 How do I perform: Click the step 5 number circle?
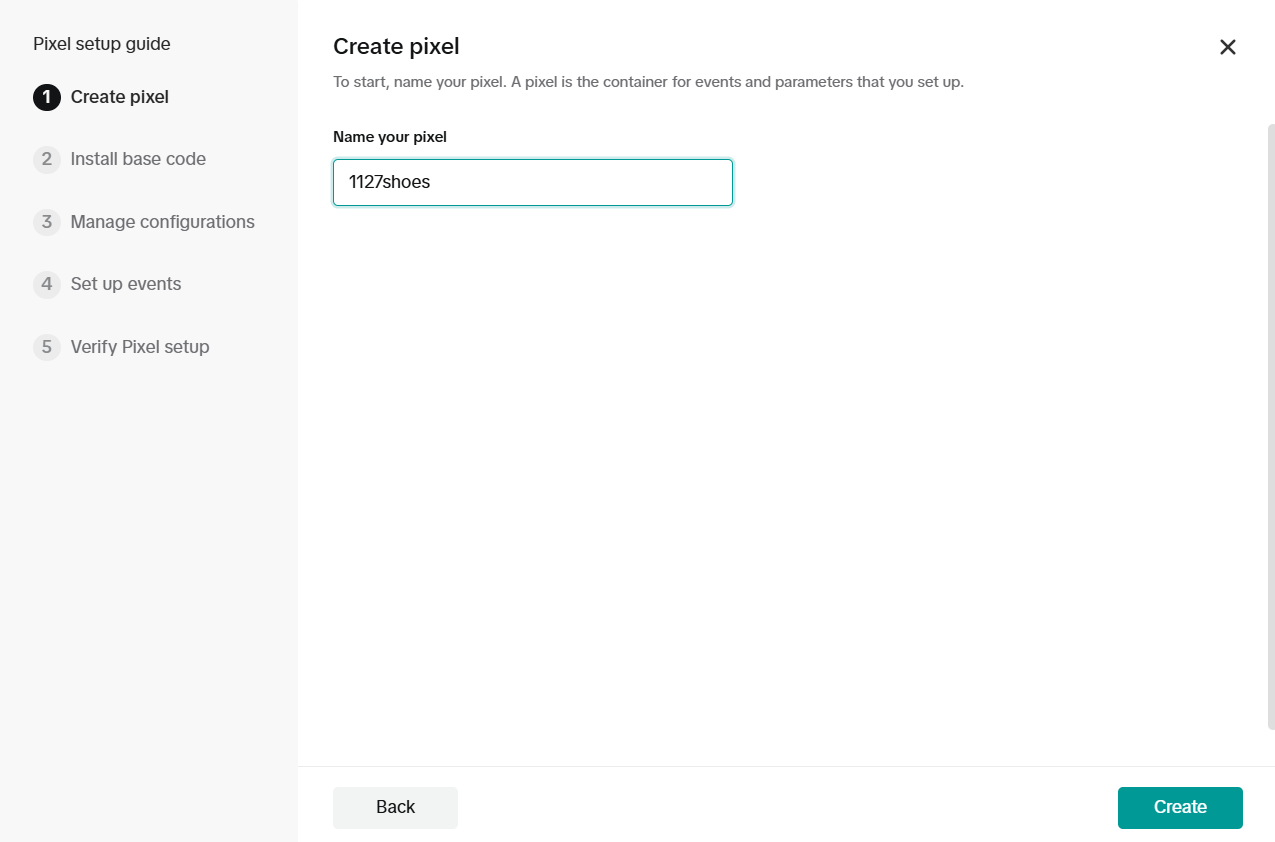pos(46,347)
